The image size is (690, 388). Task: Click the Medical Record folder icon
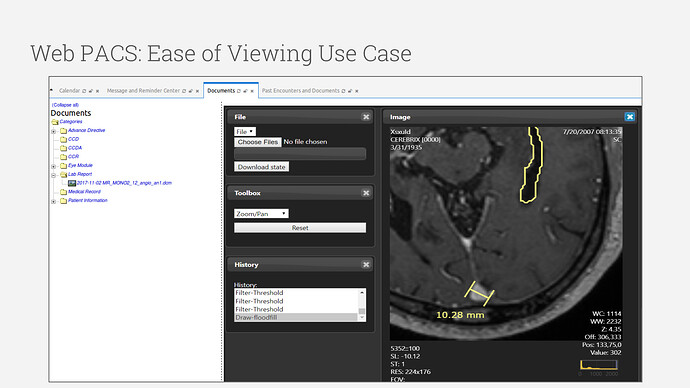(63, 192)
